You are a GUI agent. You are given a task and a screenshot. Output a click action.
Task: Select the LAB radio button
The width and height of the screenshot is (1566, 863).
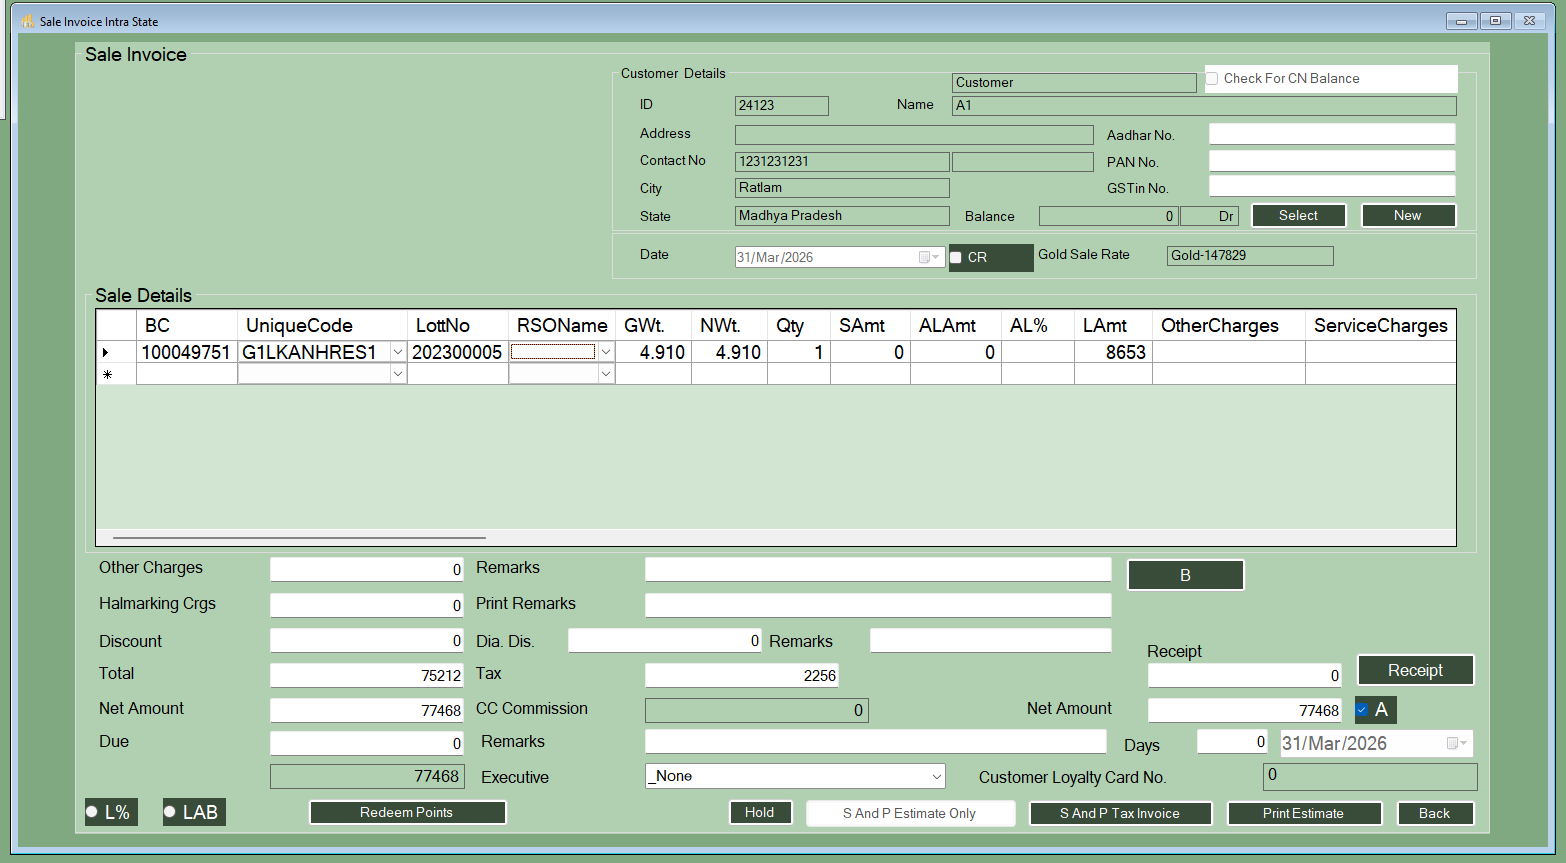170,812
